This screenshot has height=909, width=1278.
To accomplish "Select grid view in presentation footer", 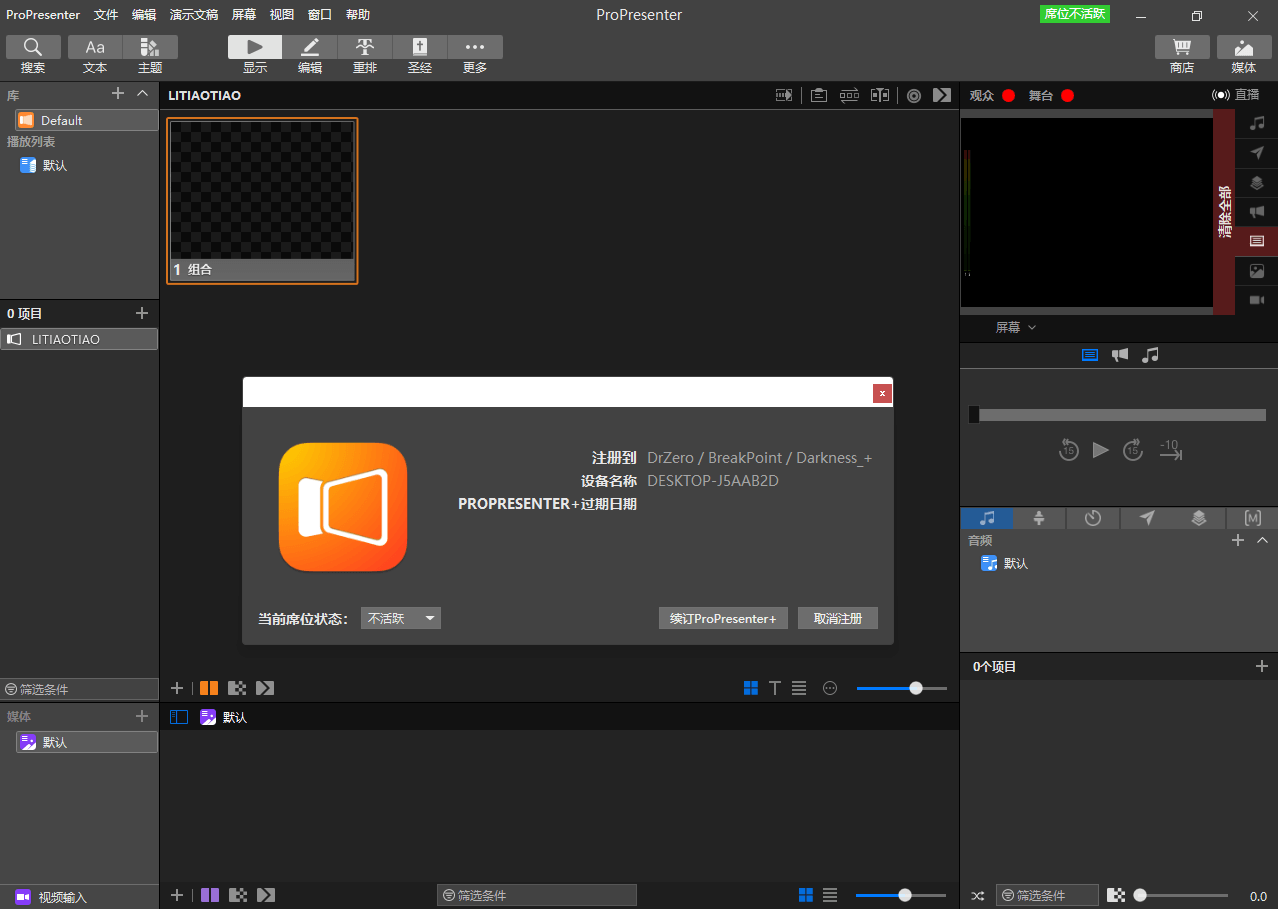I will pyautogui.click(x=751, y=688).
